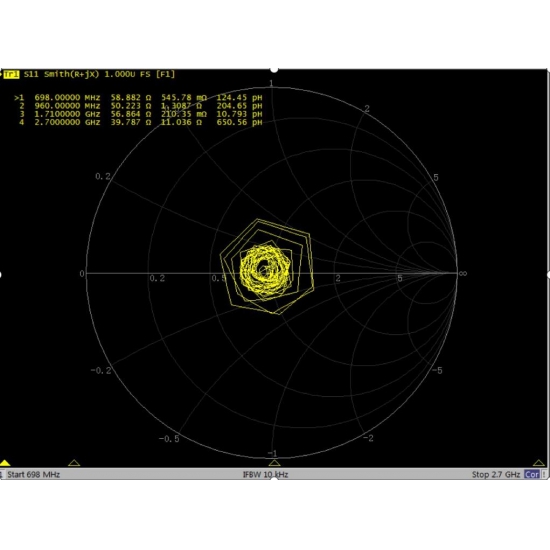Click the top center window handle

point(274,70)
